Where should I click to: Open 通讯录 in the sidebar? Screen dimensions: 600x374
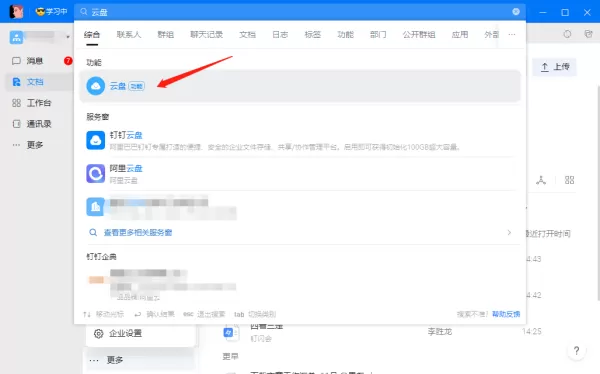click(x=38, y=124)
